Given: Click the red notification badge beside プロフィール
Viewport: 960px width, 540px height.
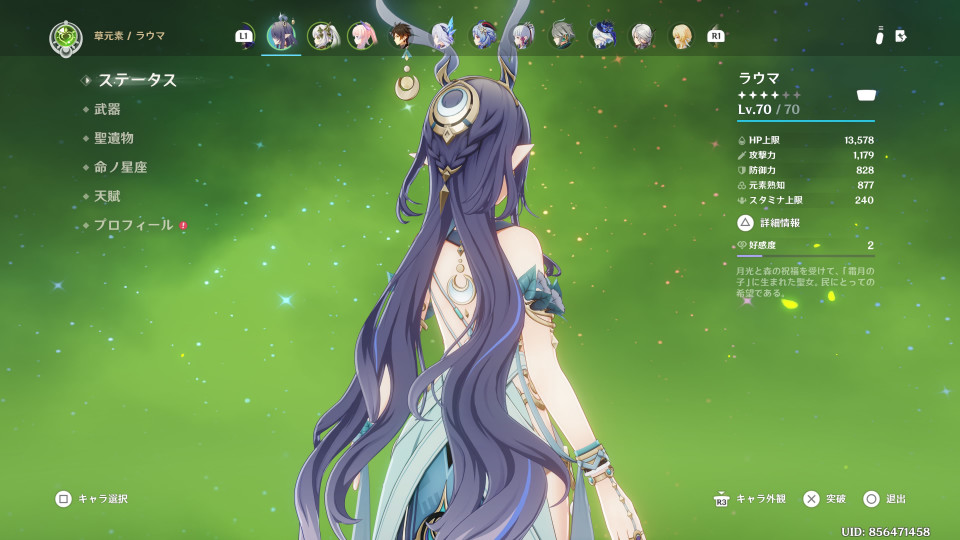Looking at the screenshot, I should [x=183, y=225].
